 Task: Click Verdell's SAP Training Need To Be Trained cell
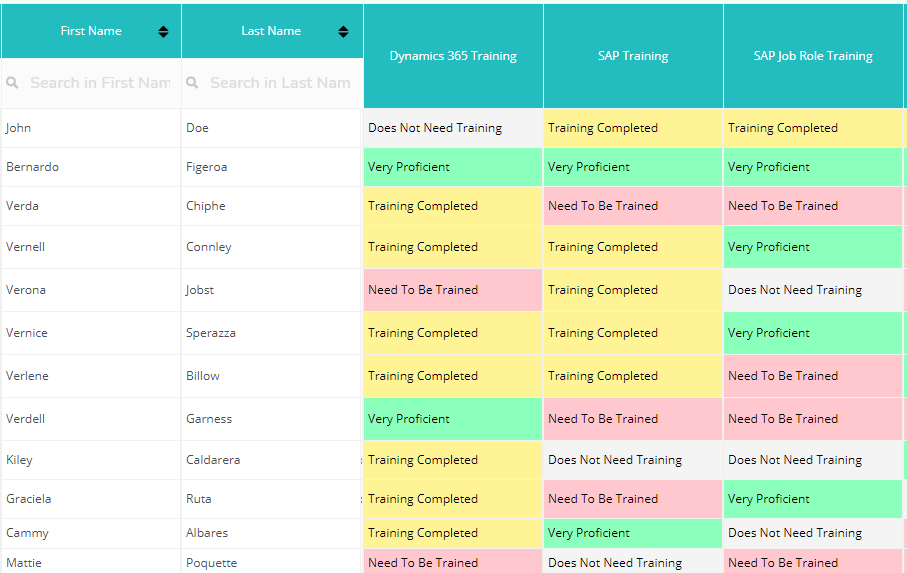633,419
